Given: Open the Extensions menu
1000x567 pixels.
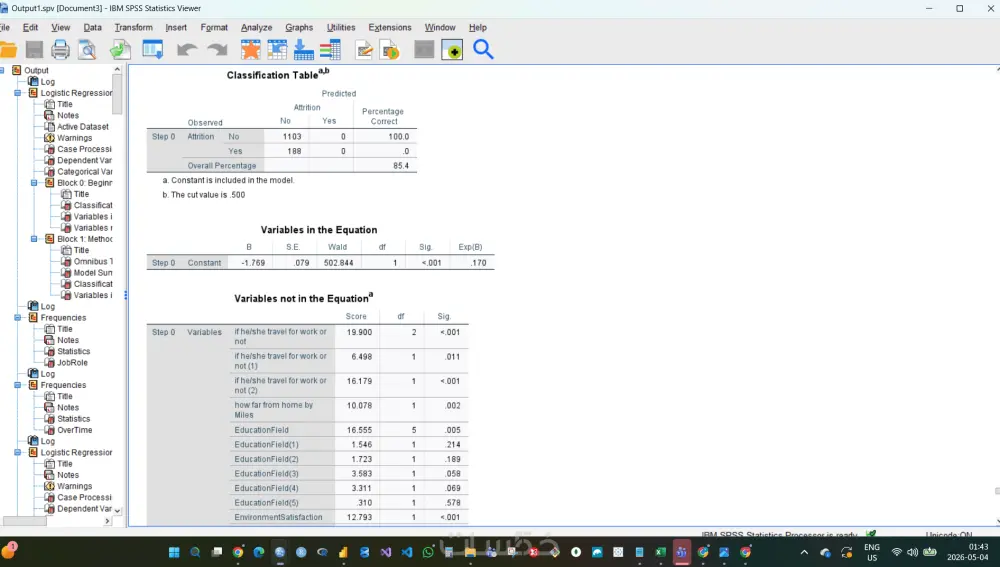Looking at the screenshot, I should click(390, 27).
